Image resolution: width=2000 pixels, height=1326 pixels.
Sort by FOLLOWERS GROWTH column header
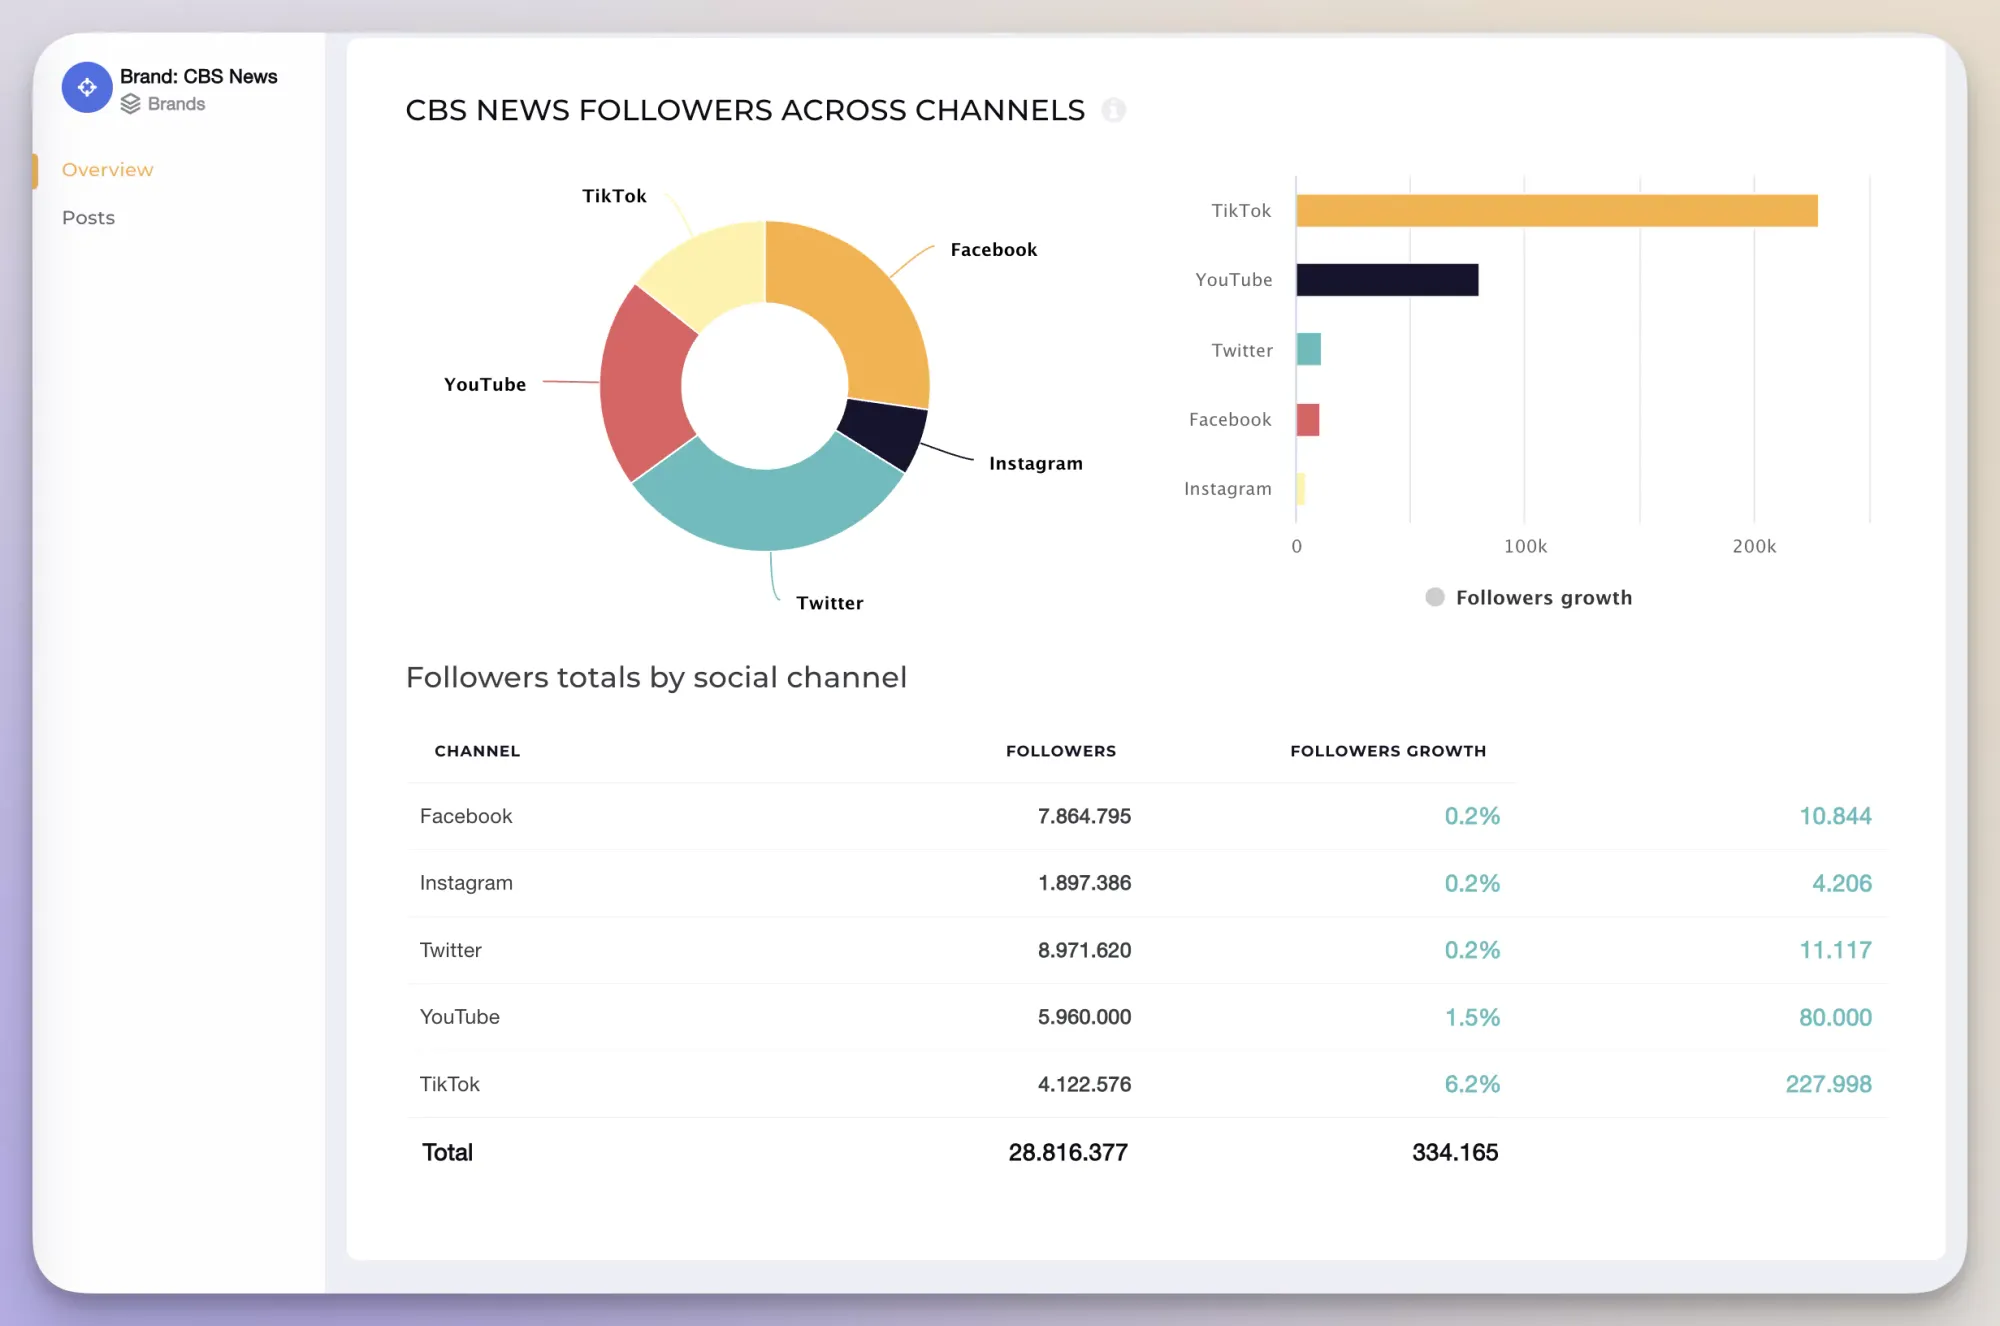pyautogui.click(x=1388, y=751)
